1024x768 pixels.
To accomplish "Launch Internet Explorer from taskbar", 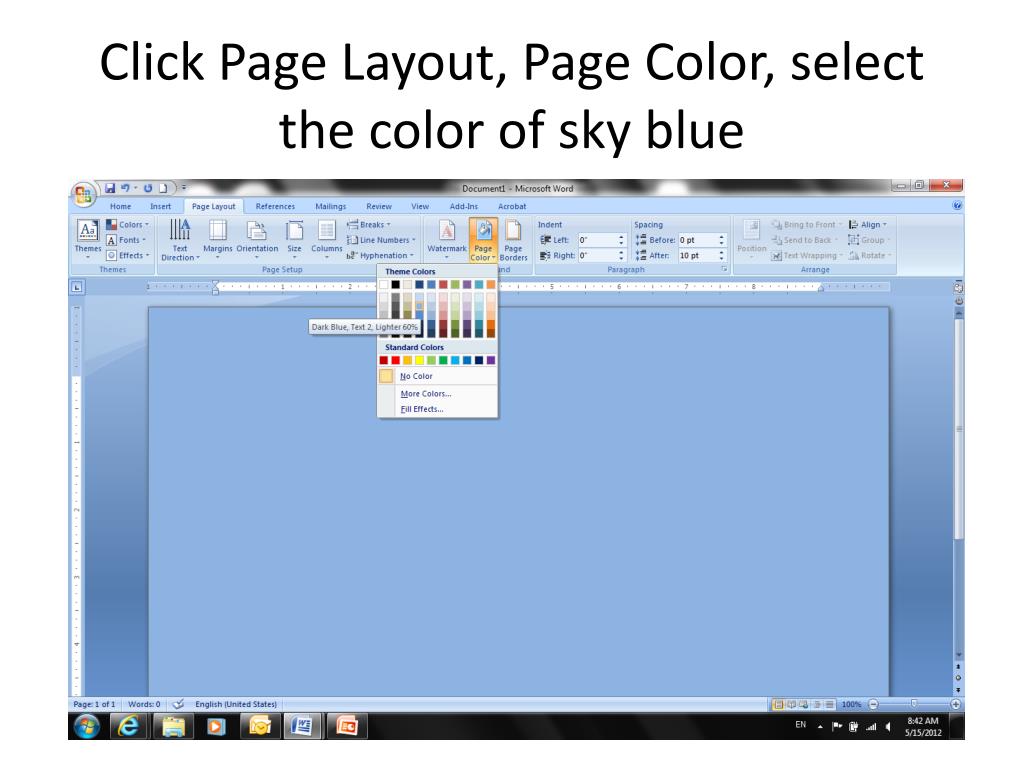I will click(x=128, y=726).
